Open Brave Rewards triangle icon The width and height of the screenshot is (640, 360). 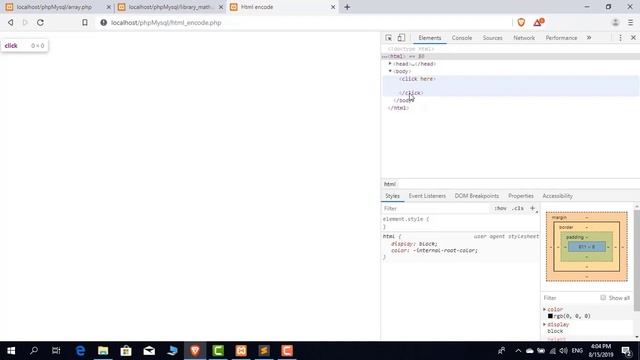pos(539,22)
